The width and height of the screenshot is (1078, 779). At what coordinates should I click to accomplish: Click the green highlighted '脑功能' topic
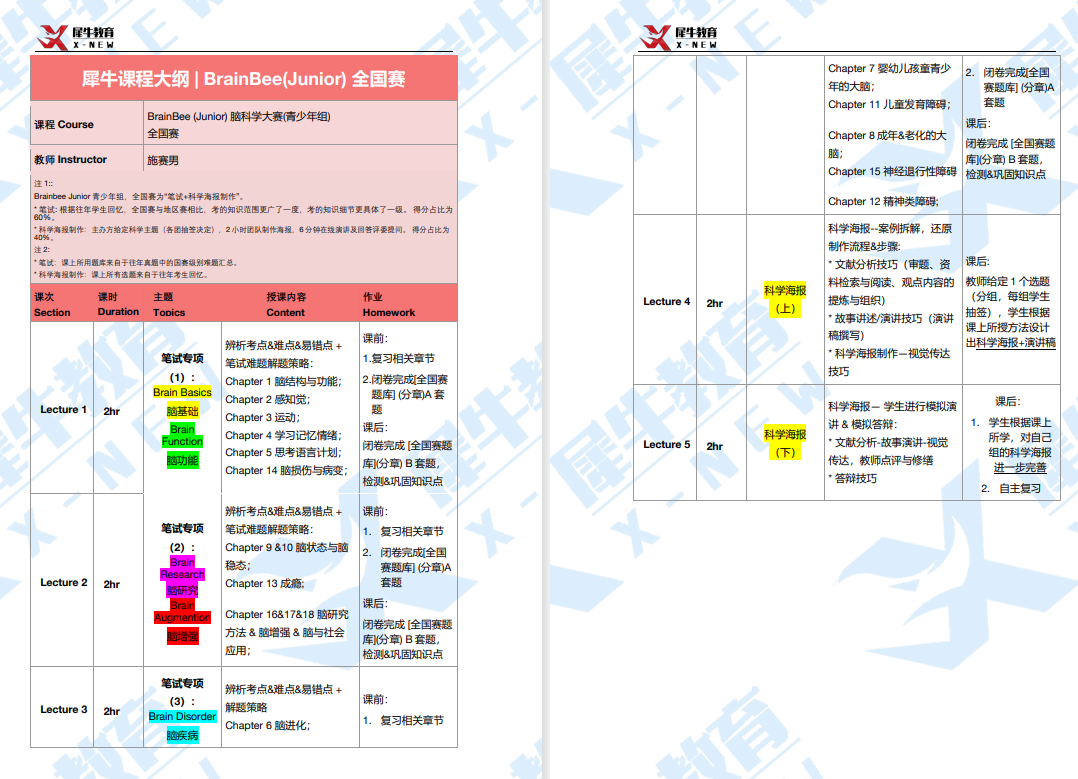[182, 461]
